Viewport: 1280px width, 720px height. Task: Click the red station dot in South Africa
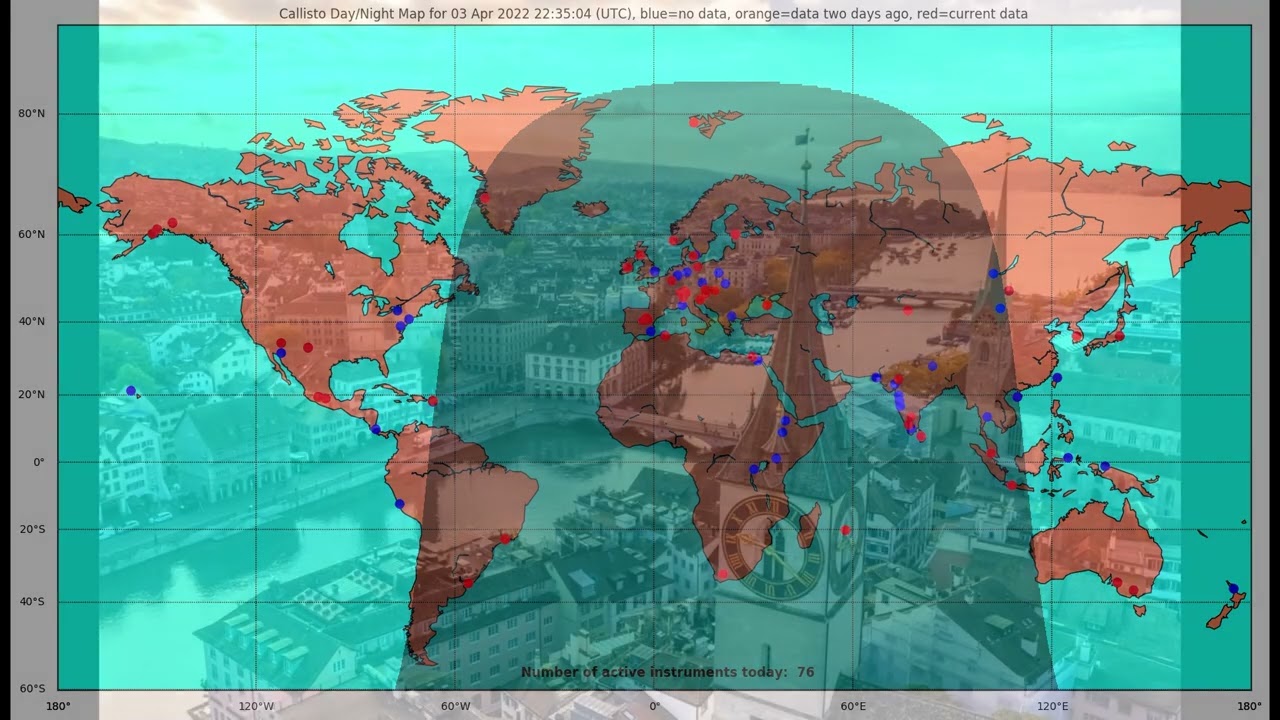pyautogui.click(x=722, y=575)
